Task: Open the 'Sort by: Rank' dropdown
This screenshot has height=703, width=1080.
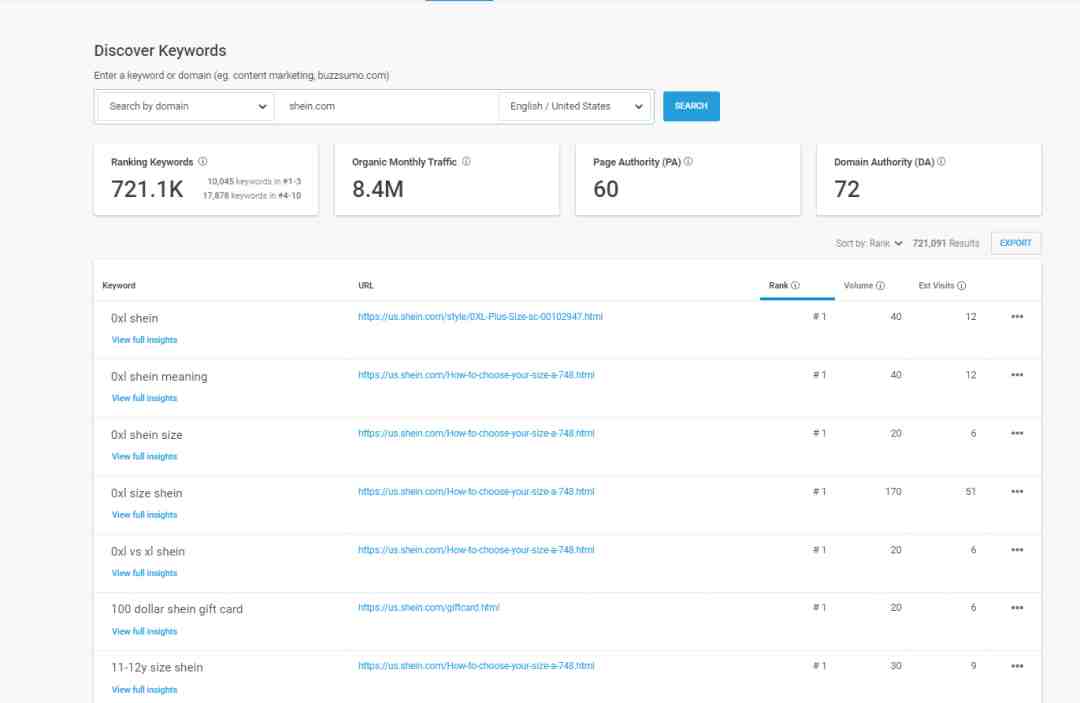Action: coord(869,244)
